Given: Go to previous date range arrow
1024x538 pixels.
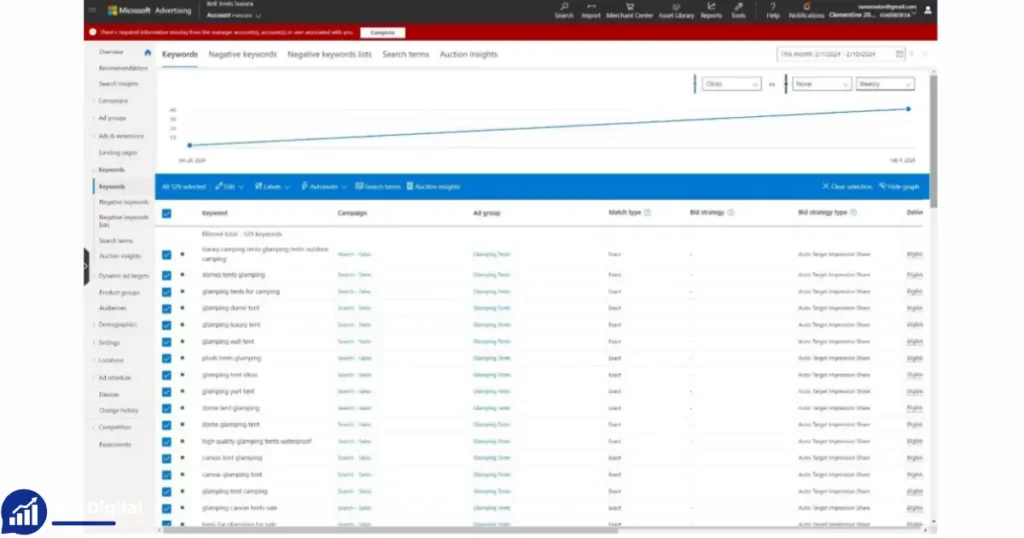Looking at the screenshot, I should coord(912,54).
